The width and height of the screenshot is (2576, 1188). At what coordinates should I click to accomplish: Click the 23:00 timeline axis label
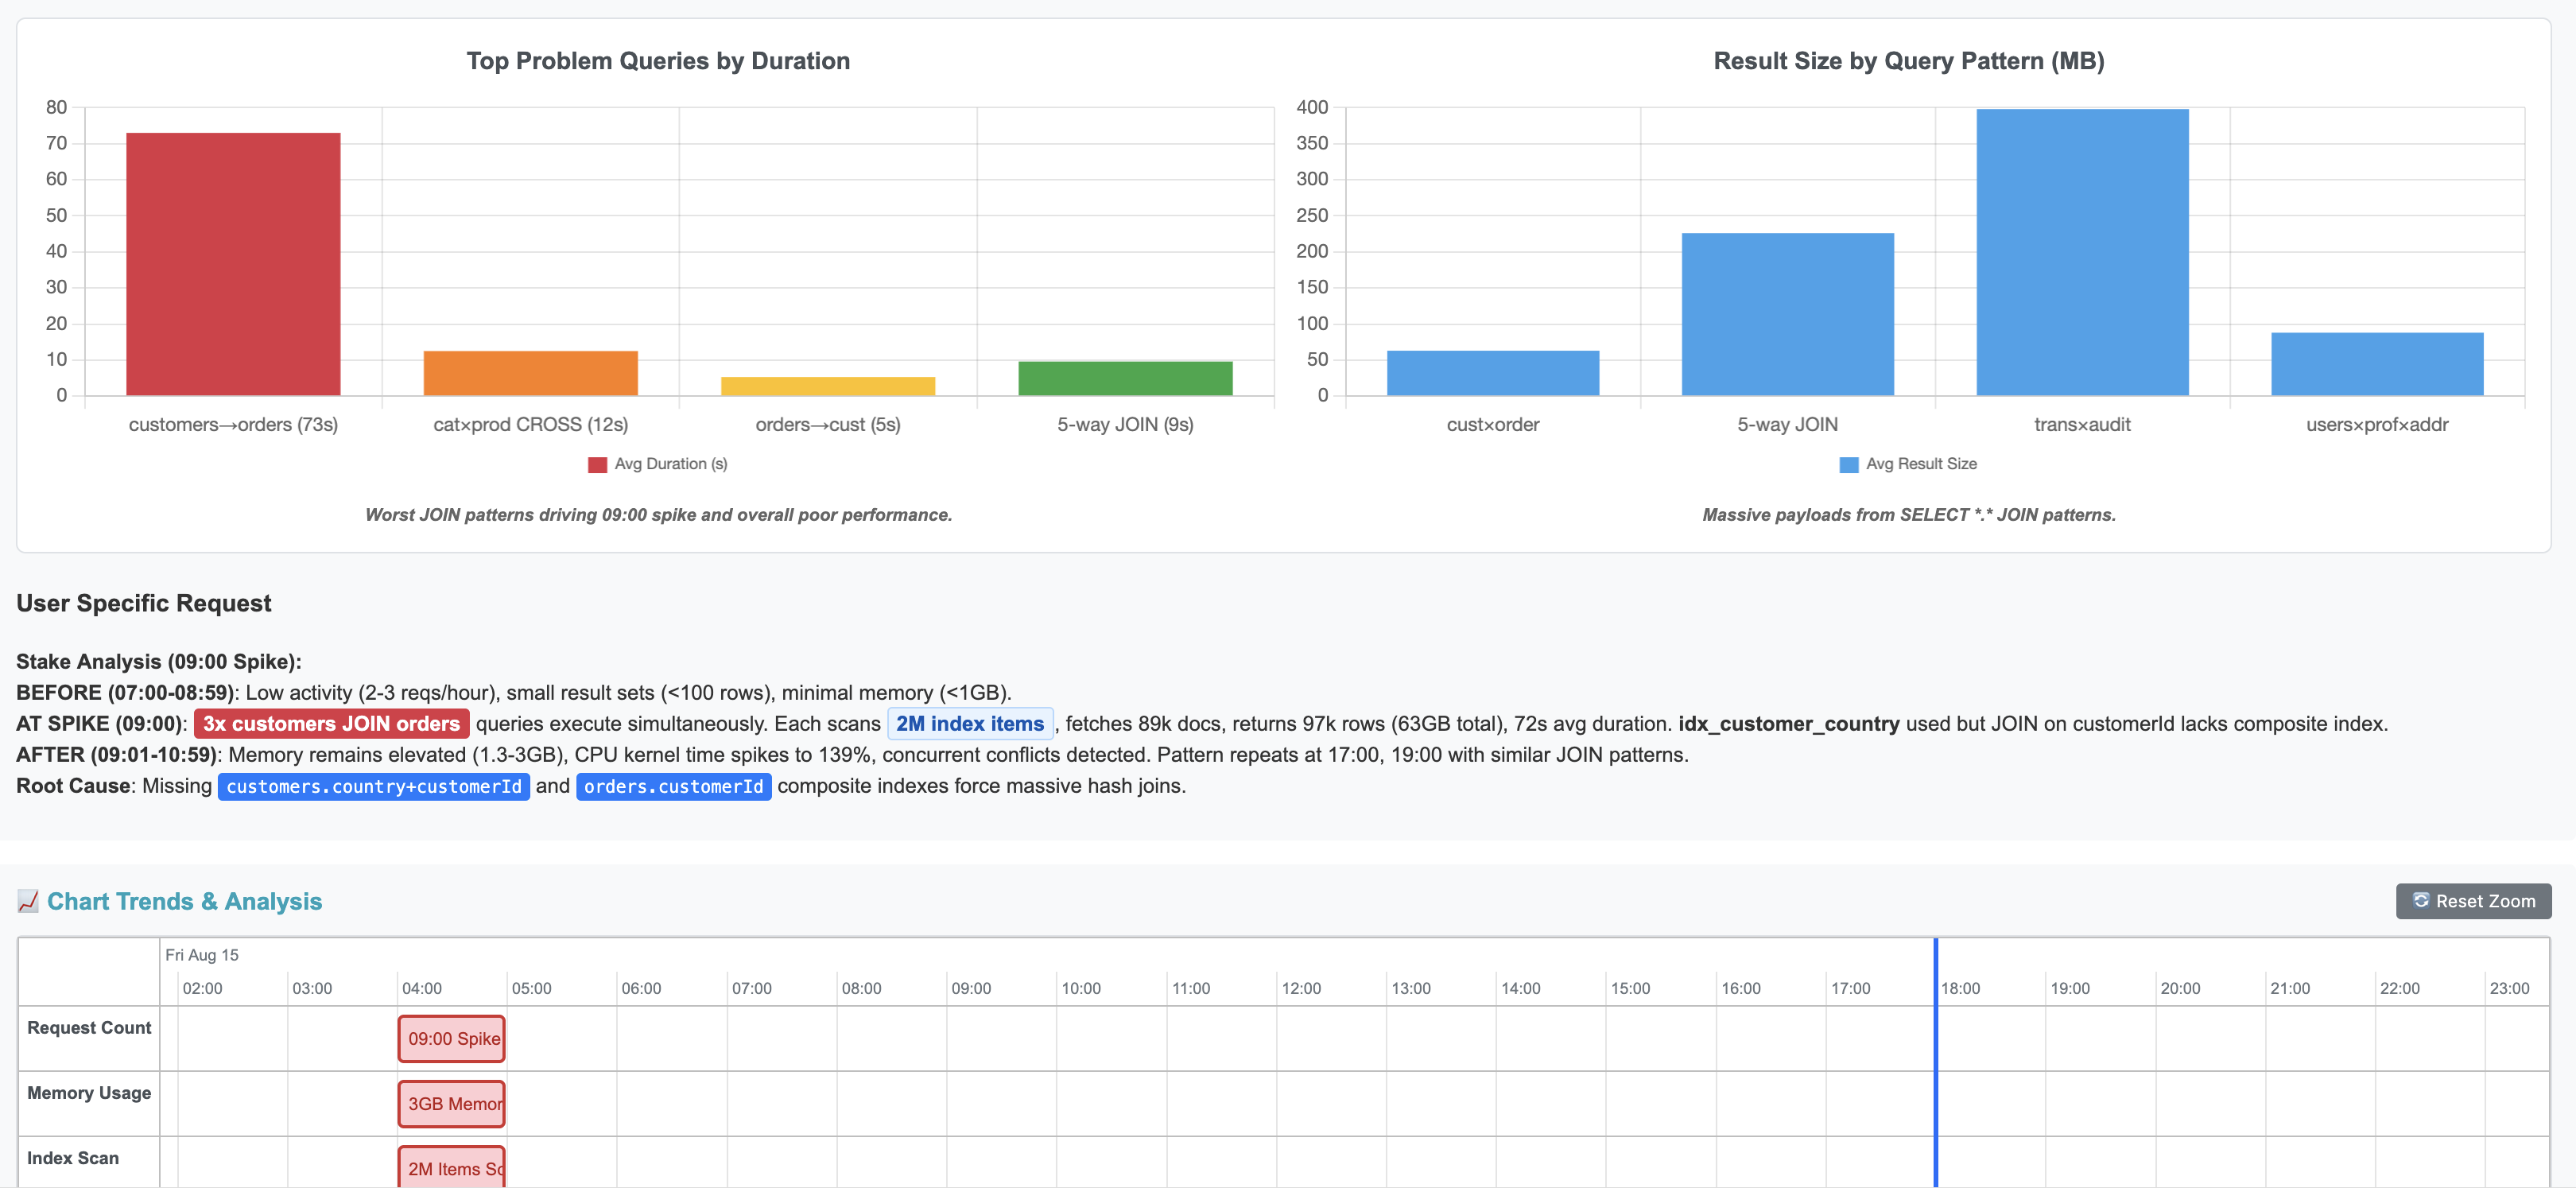pyautogui.click(x=2509, y=988)
